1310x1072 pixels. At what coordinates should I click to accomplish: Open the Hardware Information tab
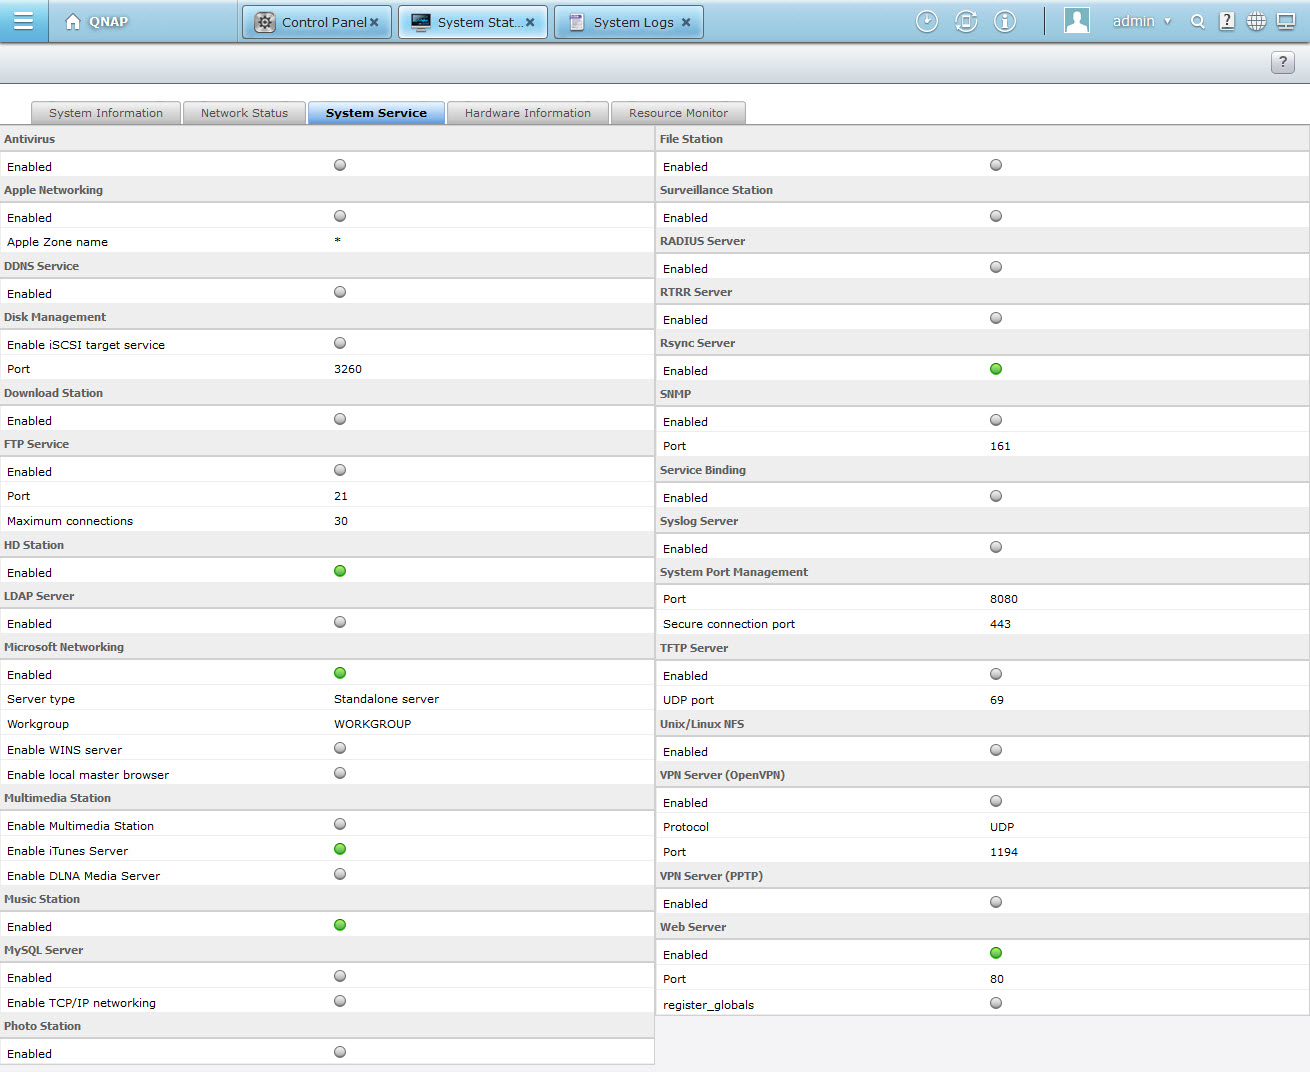pyautogui.click(x=527, y=113)
